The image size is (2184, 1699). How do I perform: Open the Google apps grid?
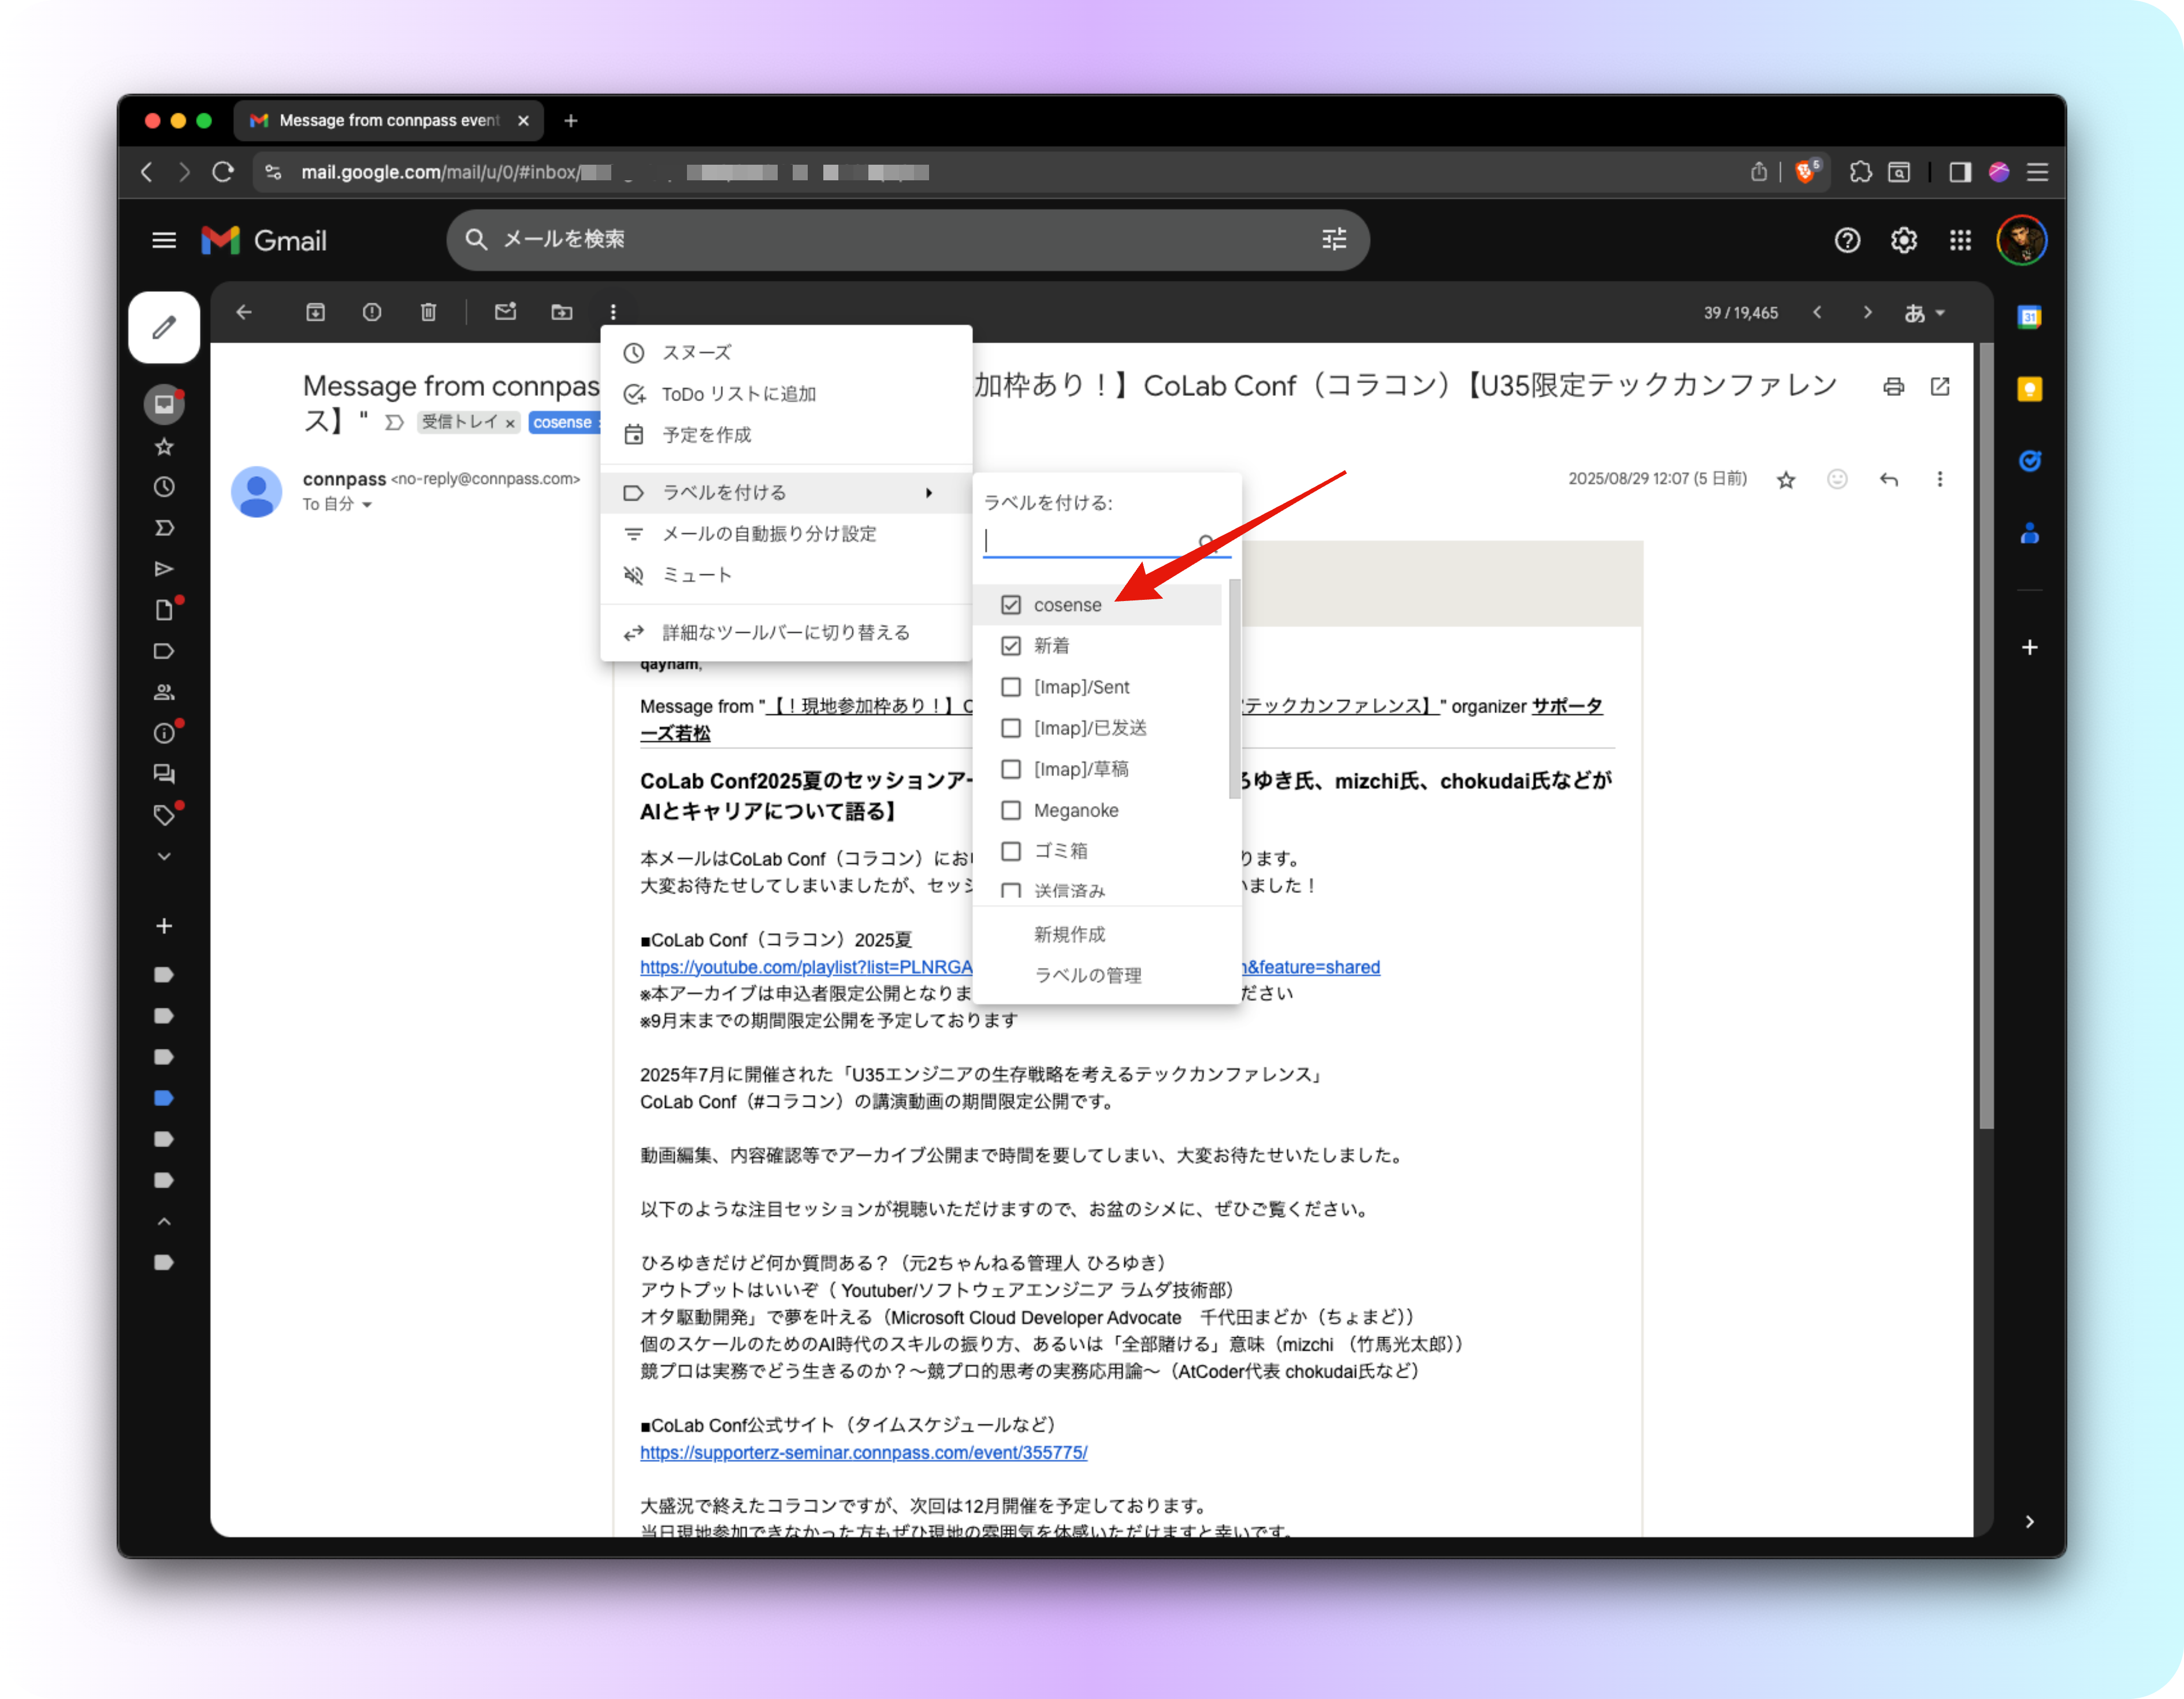click(1960, 241)
